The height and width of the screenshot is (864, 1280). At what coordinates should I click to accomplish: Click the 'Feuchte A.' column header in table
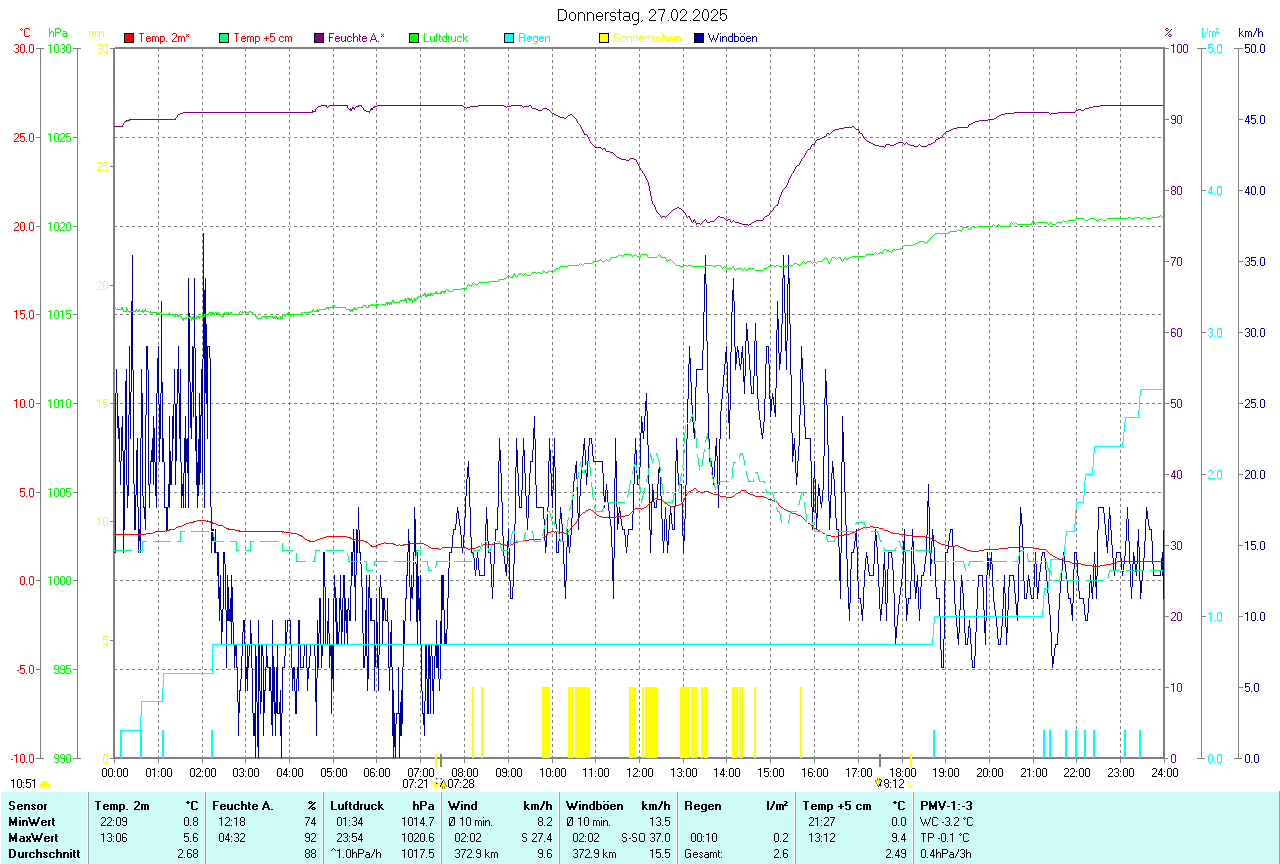coord(243,805)
